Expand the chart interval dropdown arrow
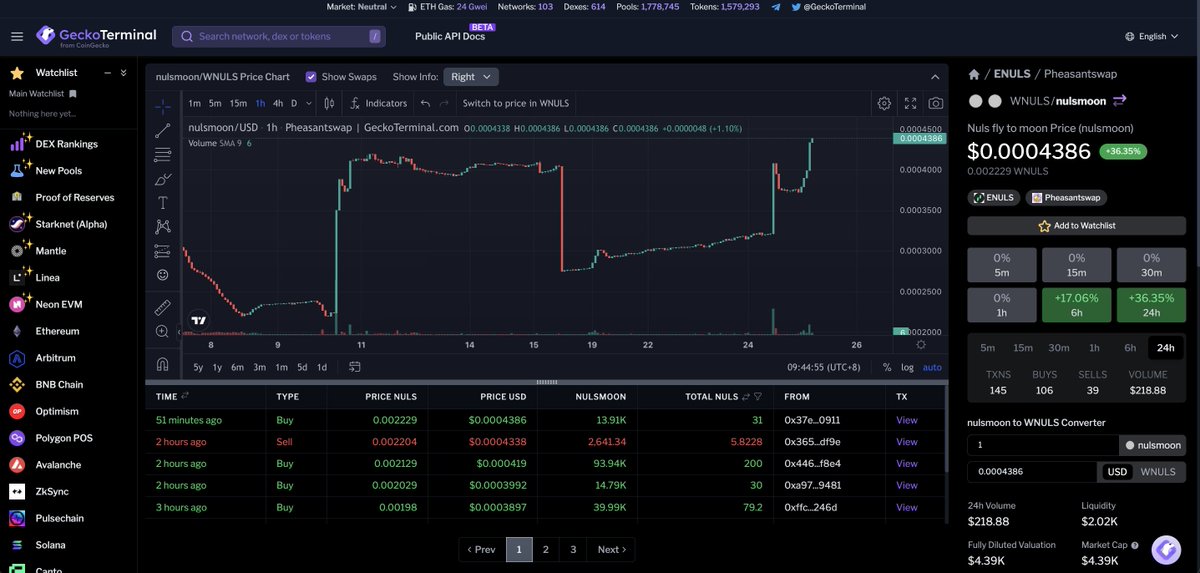 tap(308, 103)
